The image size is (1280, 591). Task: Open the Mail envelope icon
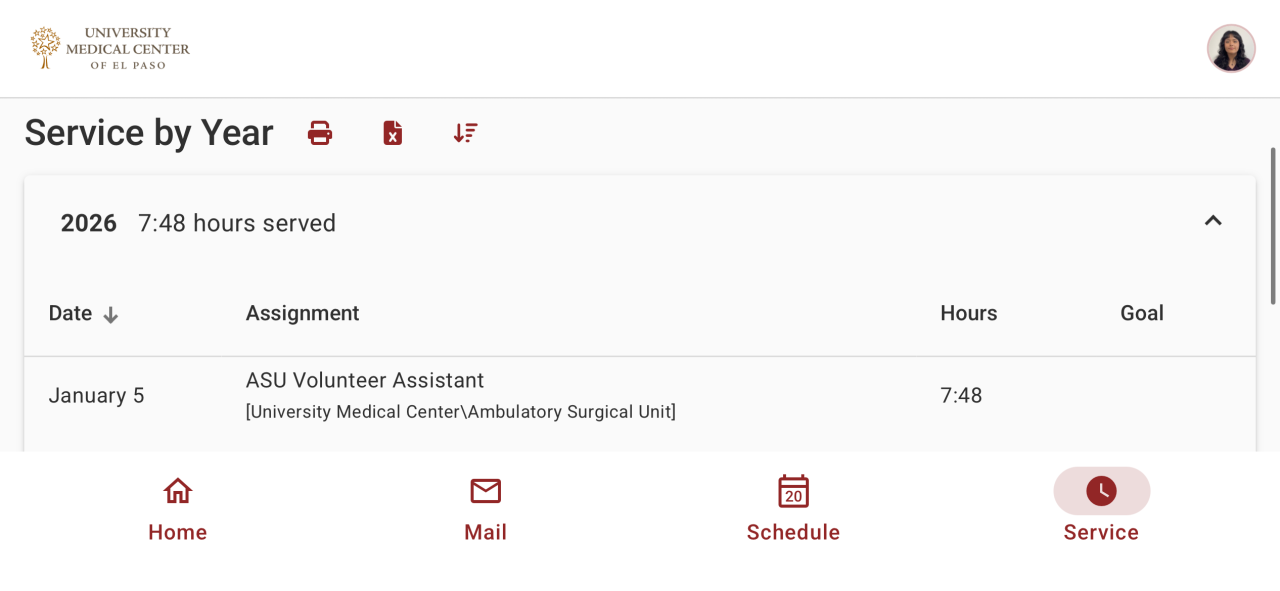(x=486, y=491)
